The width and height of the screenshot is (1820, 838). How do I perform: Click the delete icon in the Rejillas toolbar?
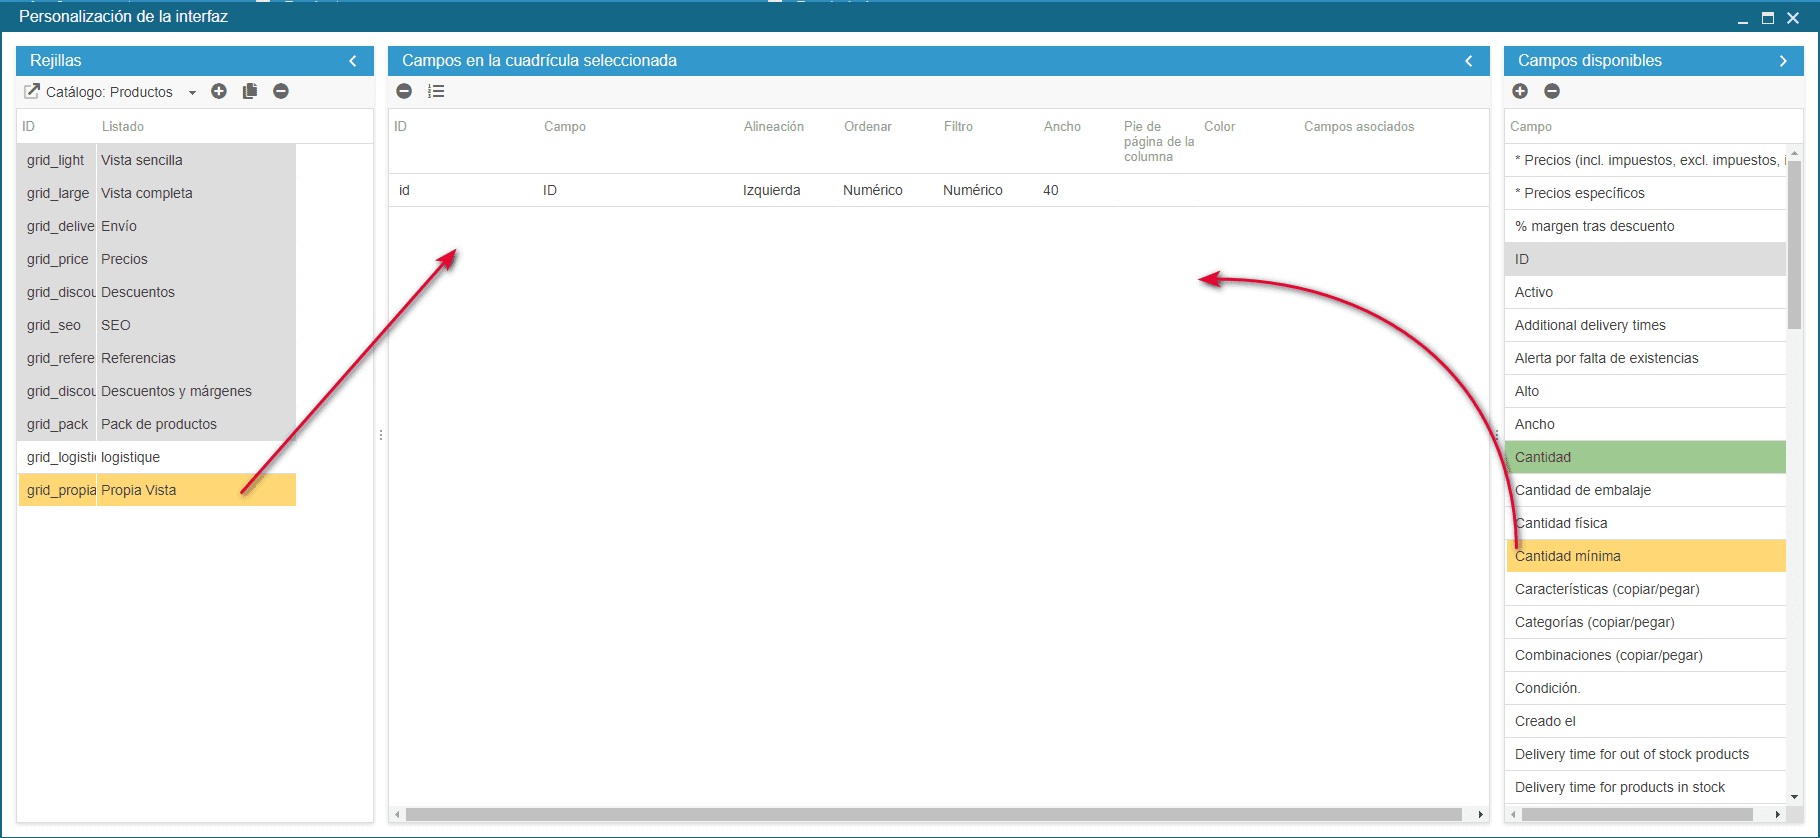(x=281, y=91)
